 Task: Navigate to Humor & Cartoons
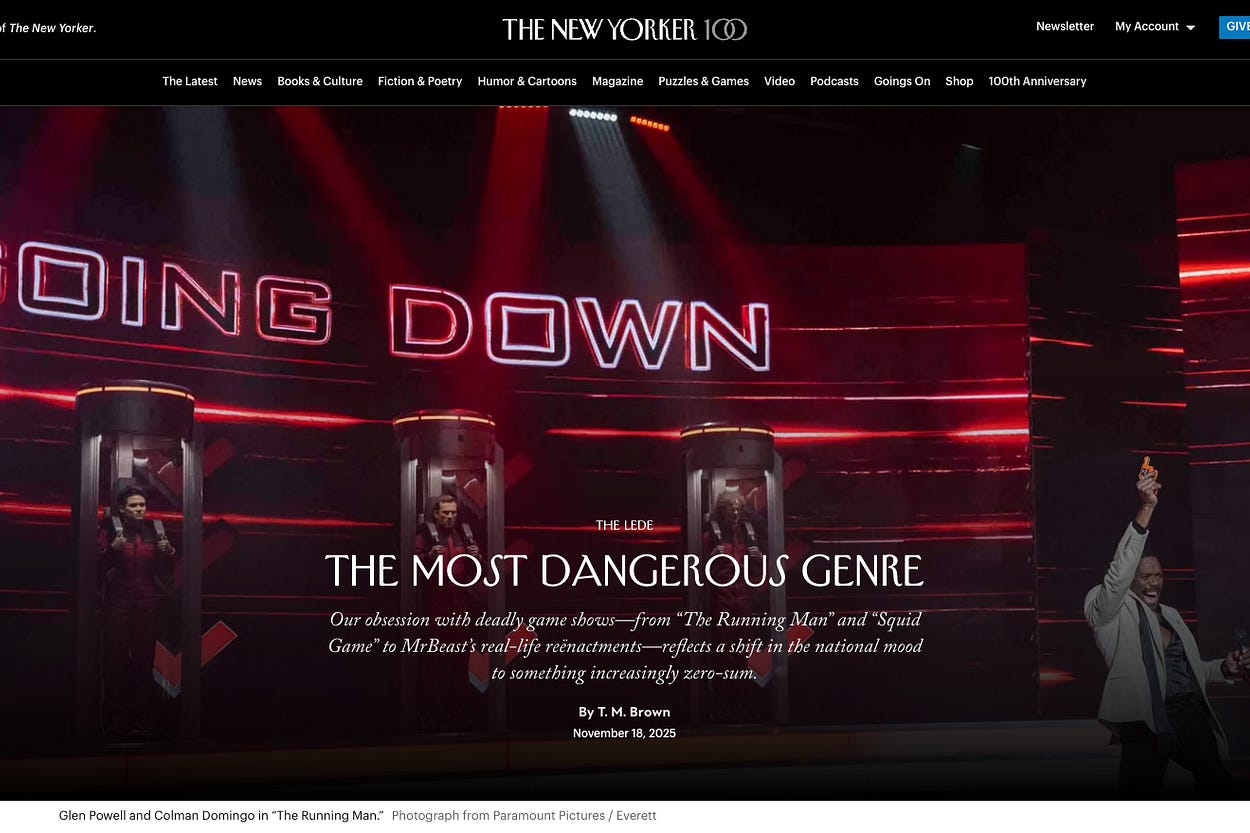pyautogui.click(x=527, y=81)
